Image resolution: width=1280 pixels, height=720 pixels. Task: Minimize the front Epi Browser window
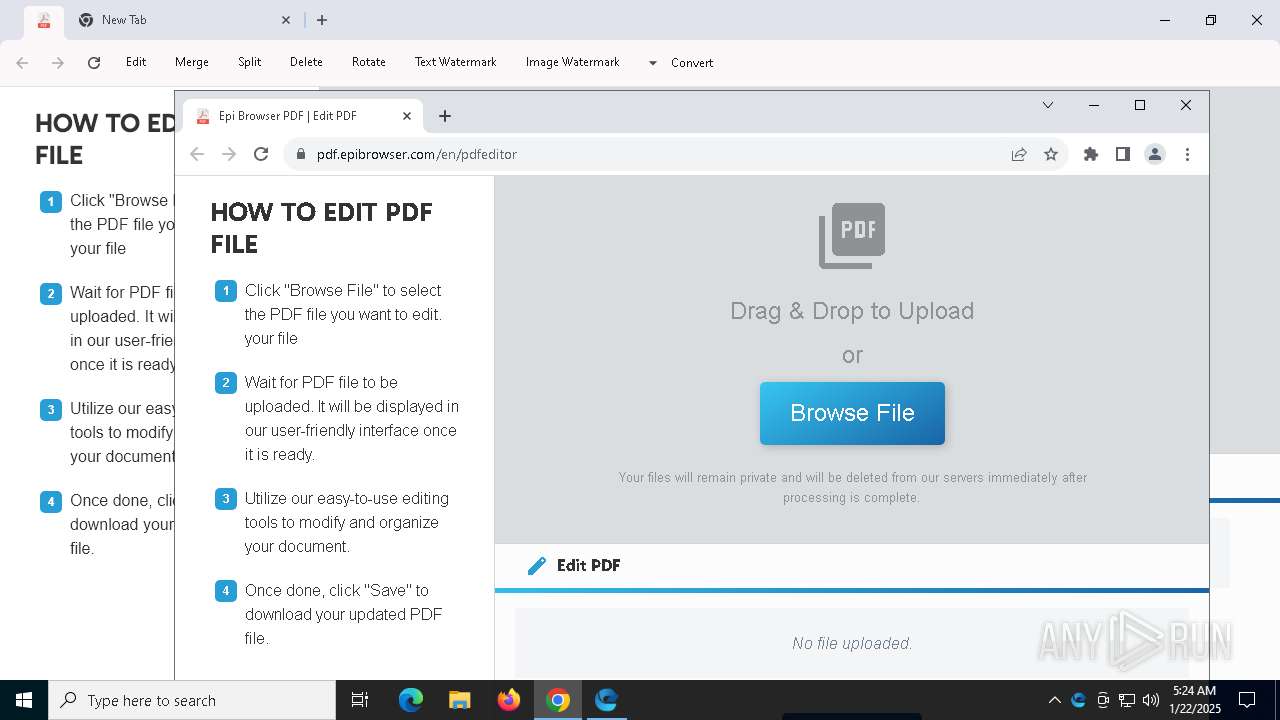[x=1094, y=105]
